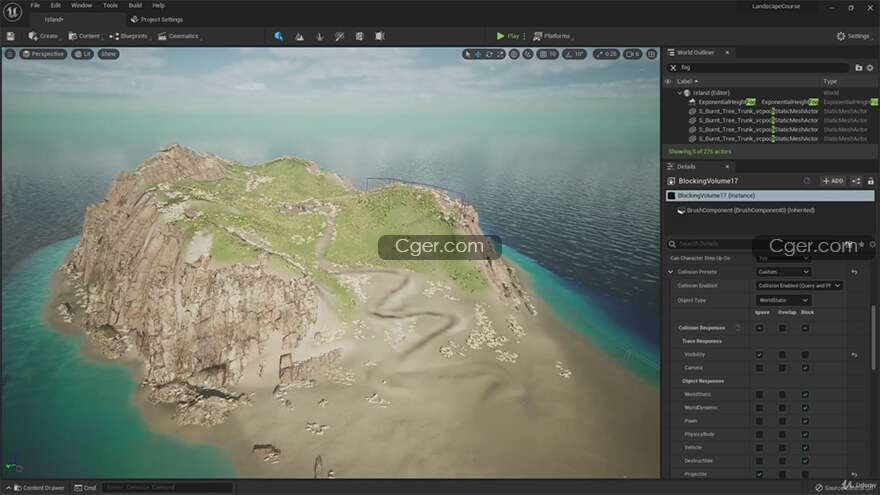Open the Edit menu
880x495 pixels.
(x=56, y=6)
